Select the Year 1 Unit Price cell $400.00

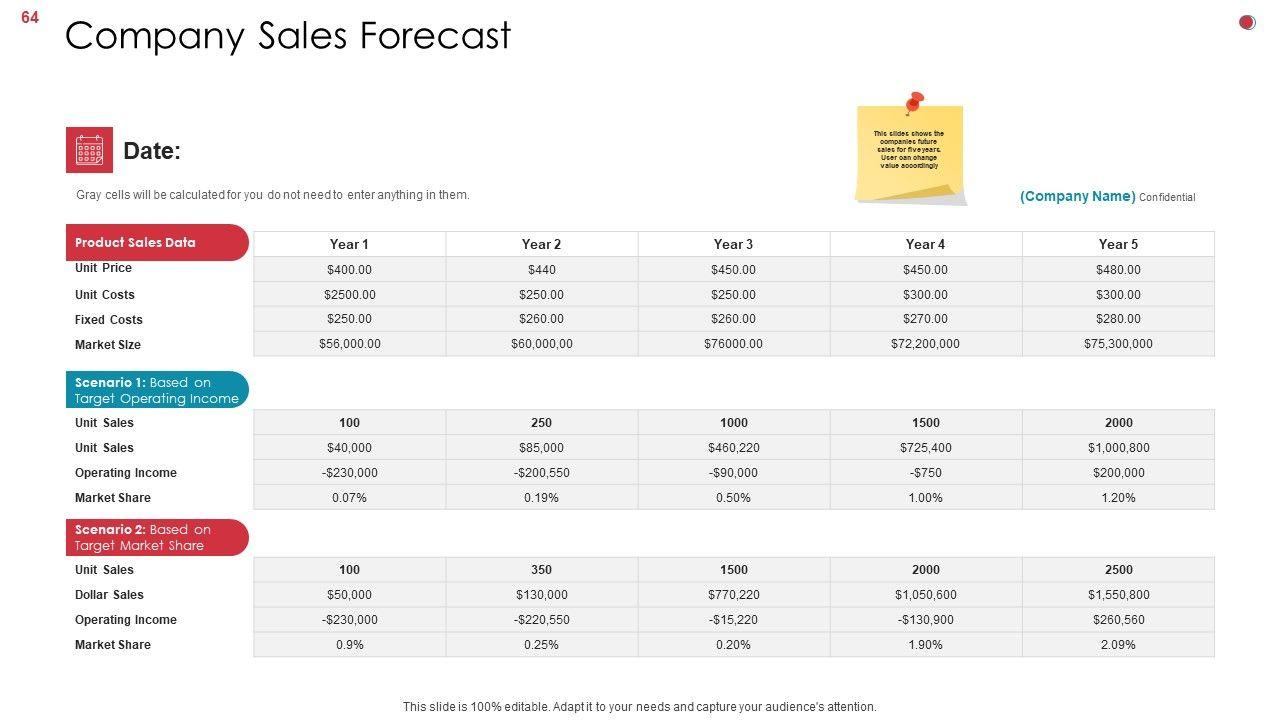[x=349, y=270]
